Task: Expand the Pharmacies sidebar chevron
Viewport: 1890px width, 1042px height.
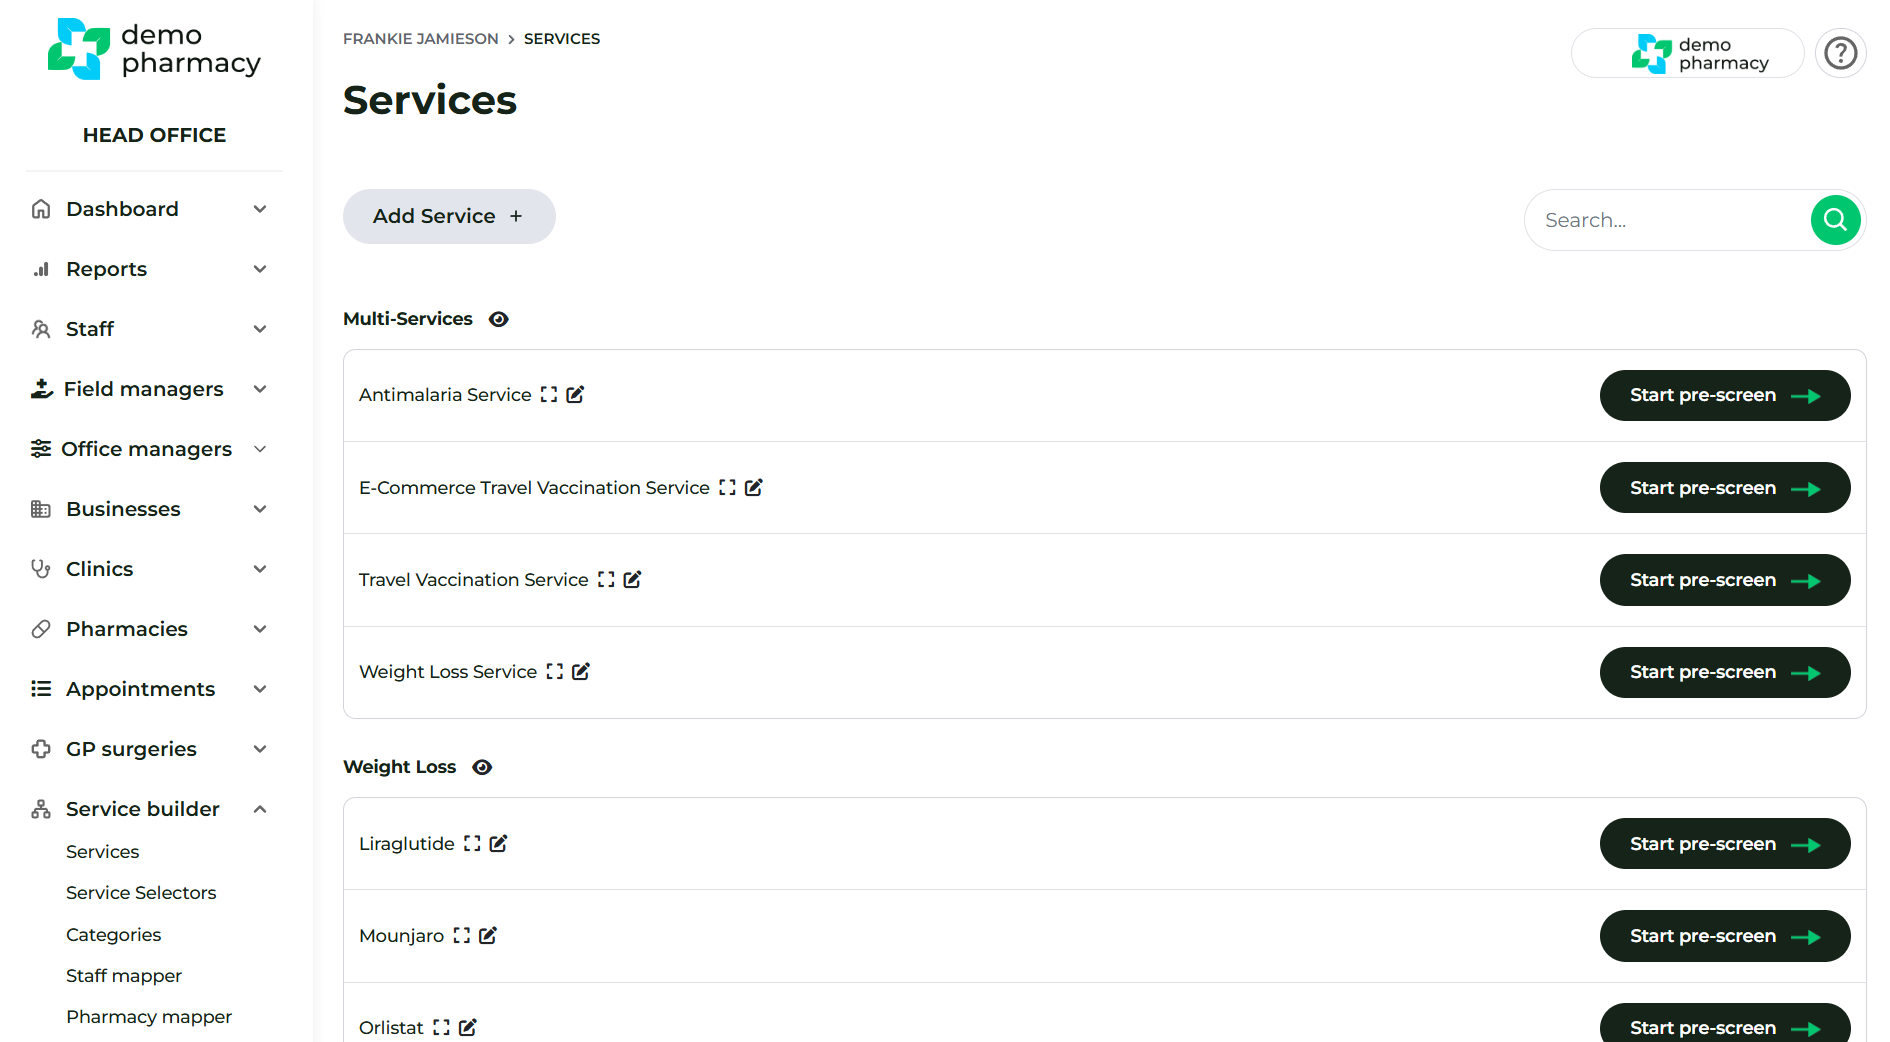Action: click(260, 629)
